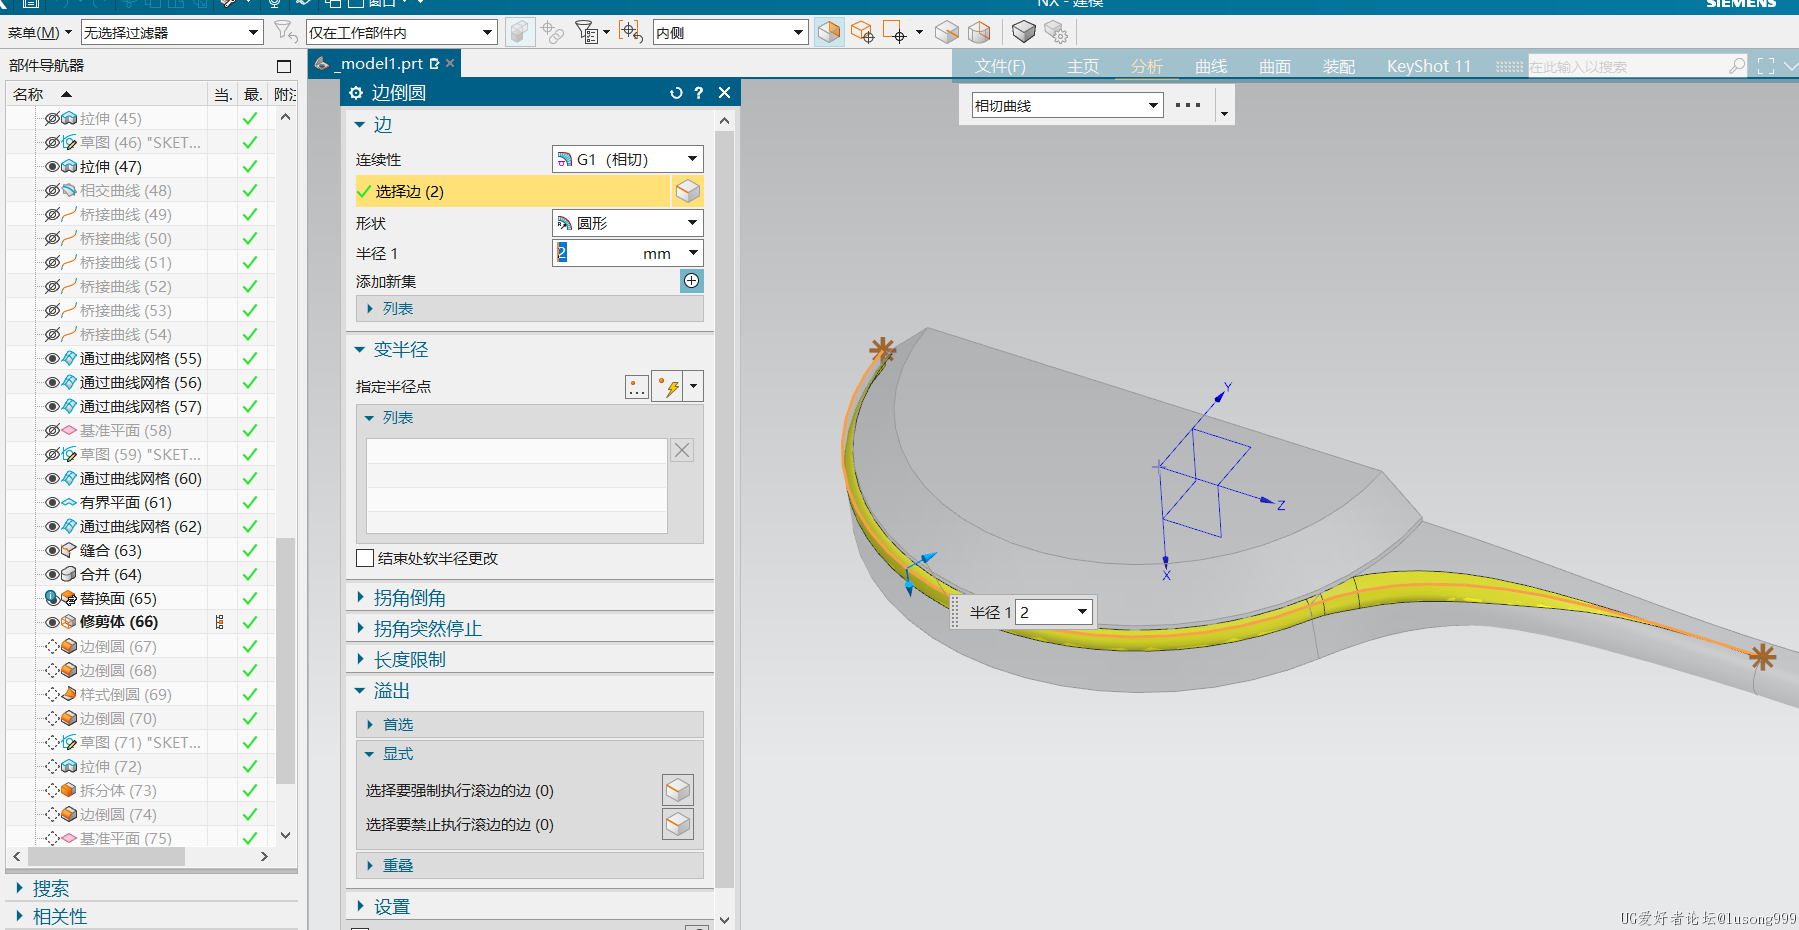Switch to the 装配 ribbon tab

tap(1339, 66)
